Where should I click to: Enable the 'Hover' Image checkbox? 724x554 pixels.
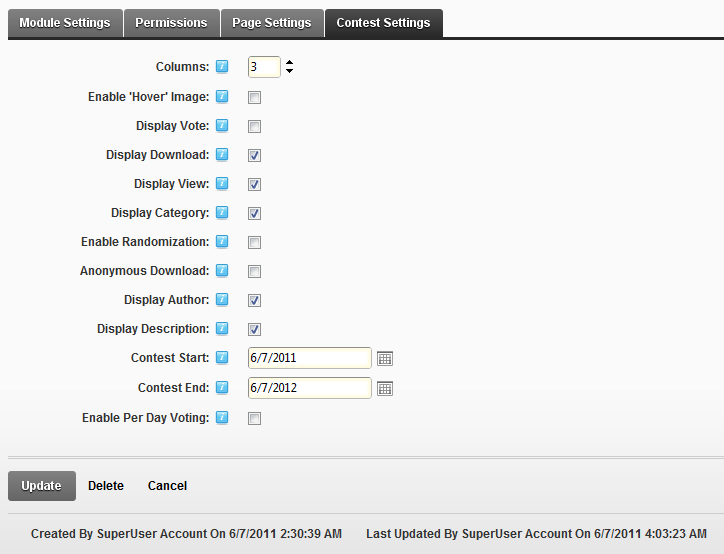click(254, 97)
